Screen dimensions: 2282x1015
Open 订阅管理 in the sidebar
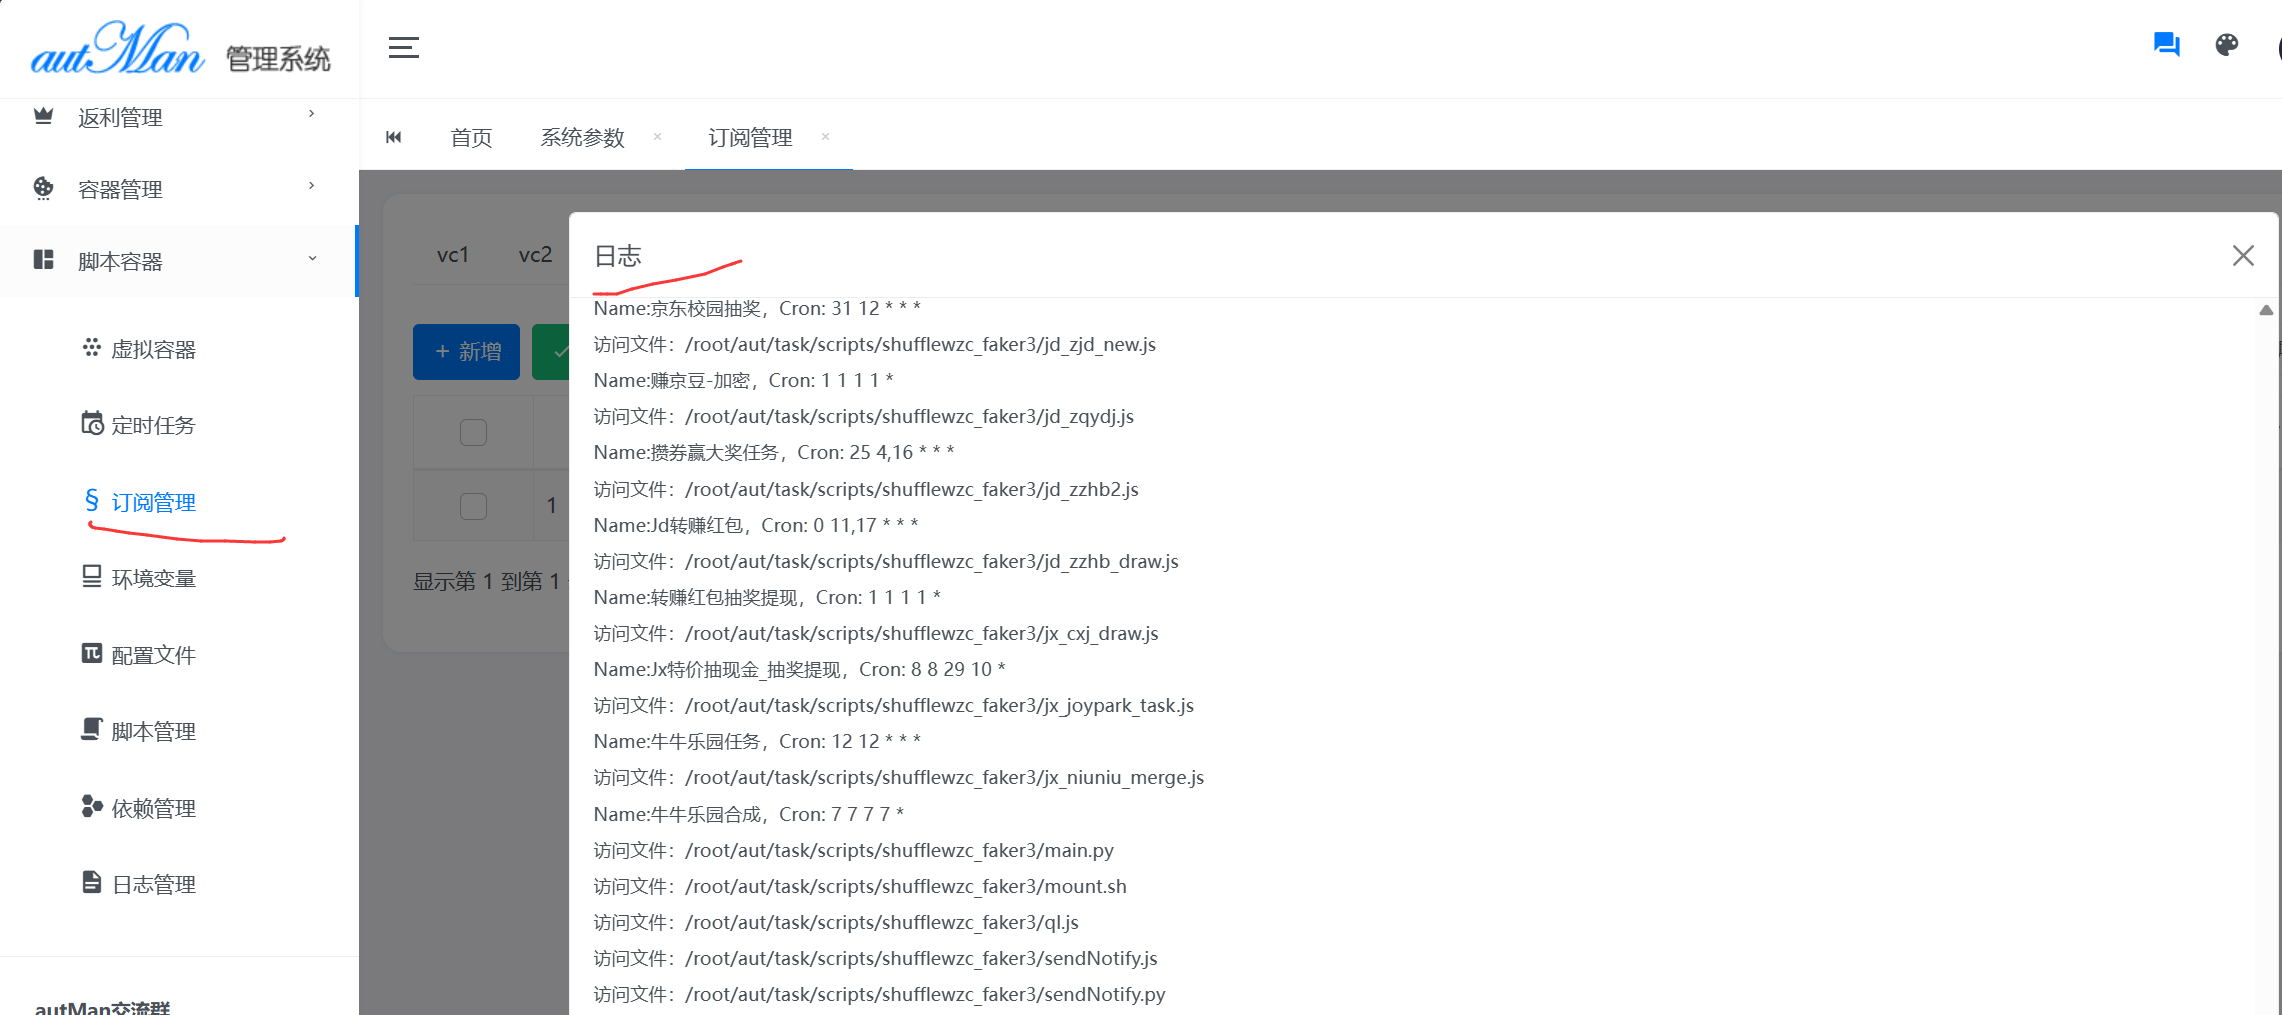tap(153, 503)
